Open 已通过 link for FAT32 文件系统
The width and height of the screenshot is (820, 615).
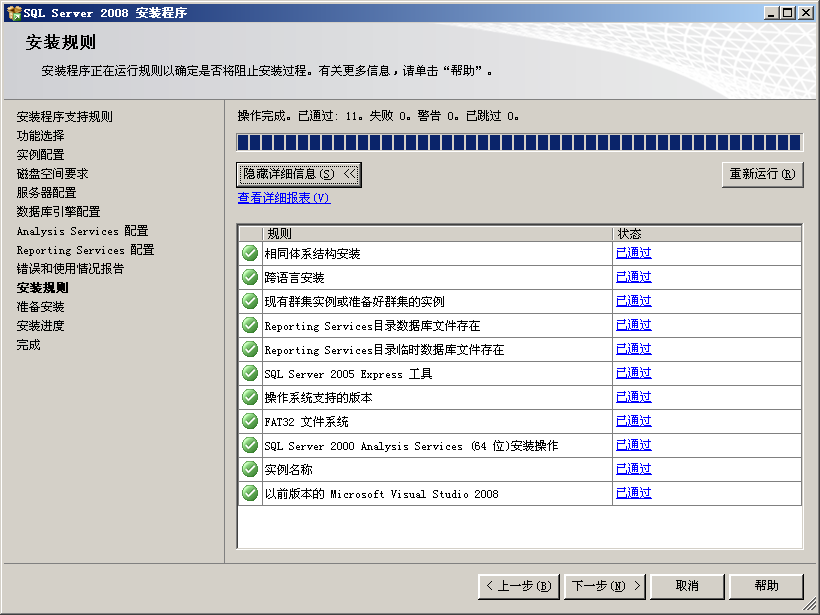(634, 422)
